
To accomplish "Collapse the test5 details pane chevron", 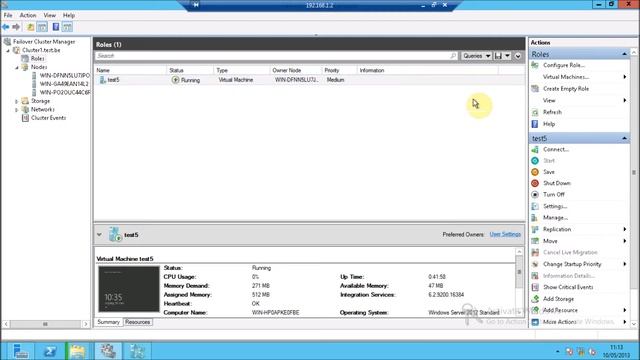I will (x=99, y=235).
